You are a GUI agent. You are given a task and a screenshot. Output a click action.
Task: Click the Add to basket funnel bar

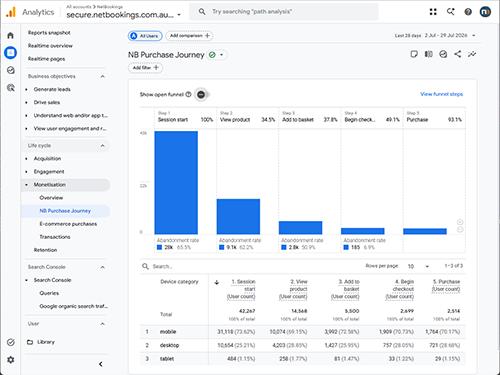[301, 228]
